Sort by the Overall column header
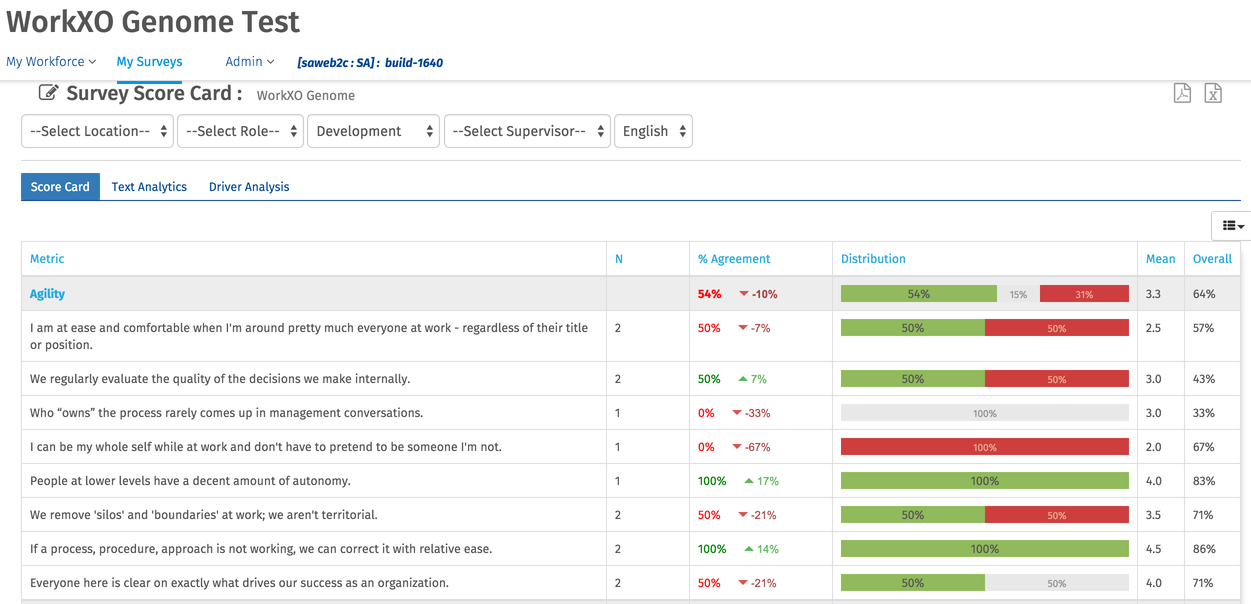The image size is (1251, 604). [x=1212, y=259]
